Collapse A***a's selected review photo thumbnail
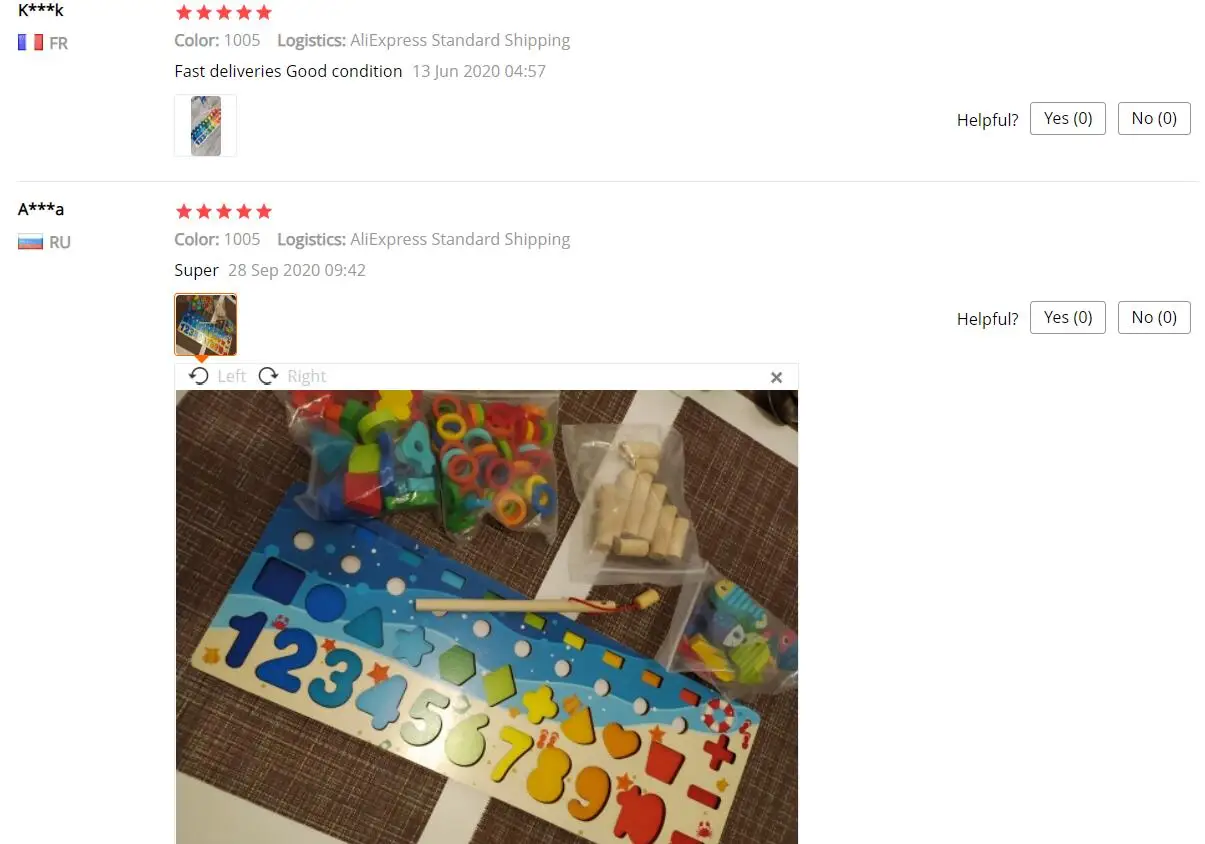1205x844 pixels. coord(205,324)
